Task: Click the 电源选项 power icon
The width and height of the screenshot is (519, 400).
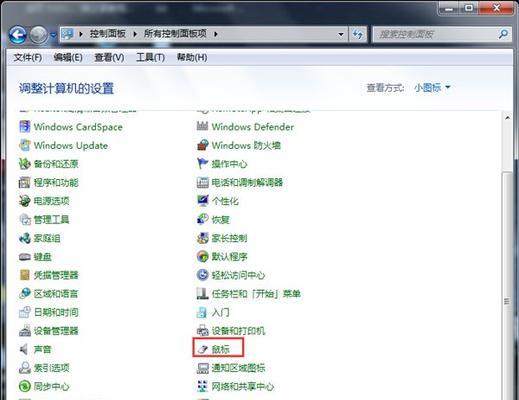Action: pyautogui.click(x=25, y=201)
